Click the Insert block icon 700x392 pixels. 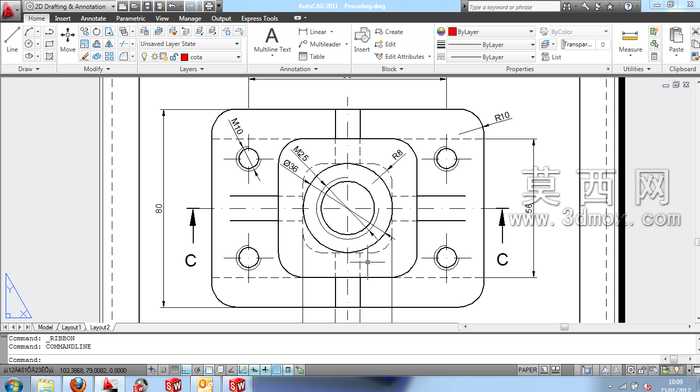(362, 39)
